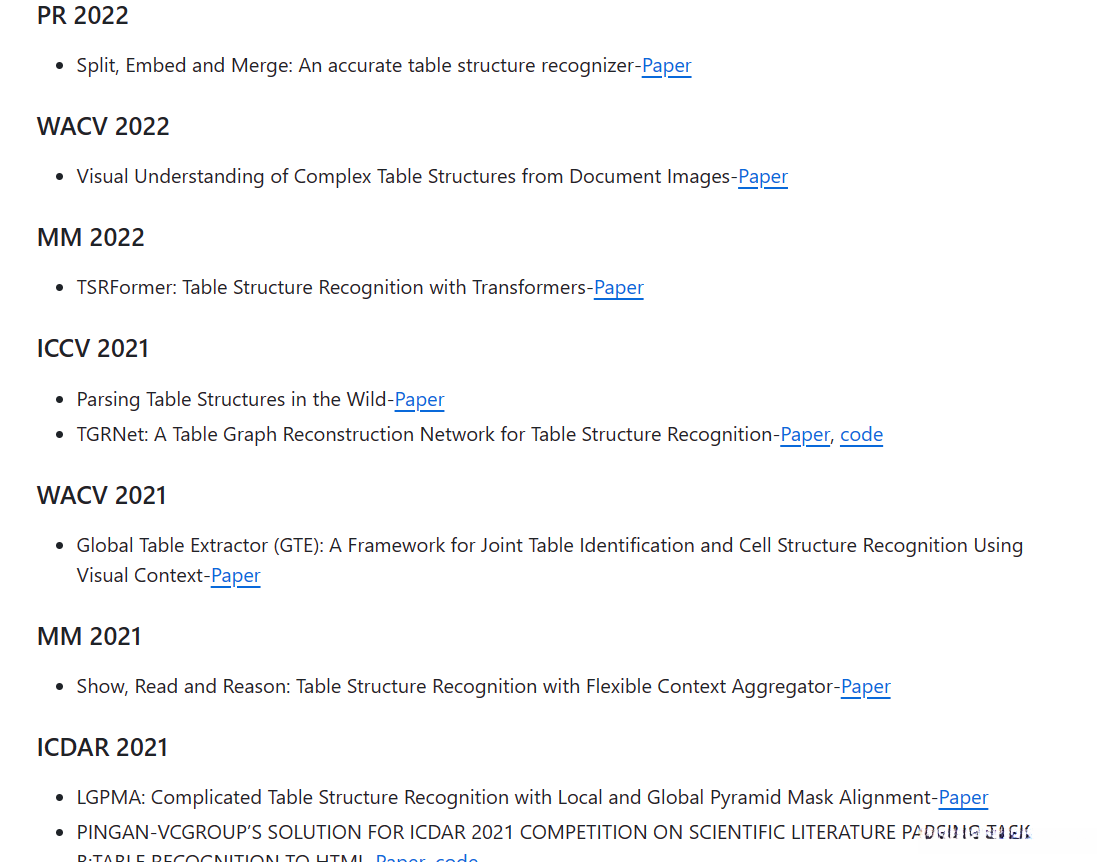This screenshot has height=862, width=1109.
Task: Click the LGPMA entry title text
Action: [x=505, y=798]
